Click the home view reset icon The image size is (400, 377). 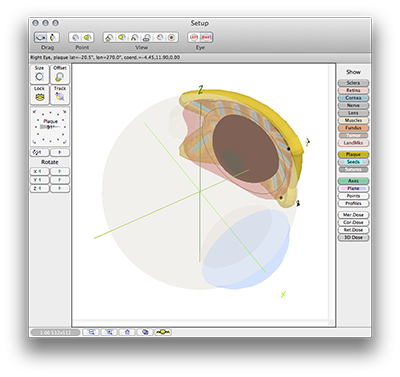click(x=127, y=332)
